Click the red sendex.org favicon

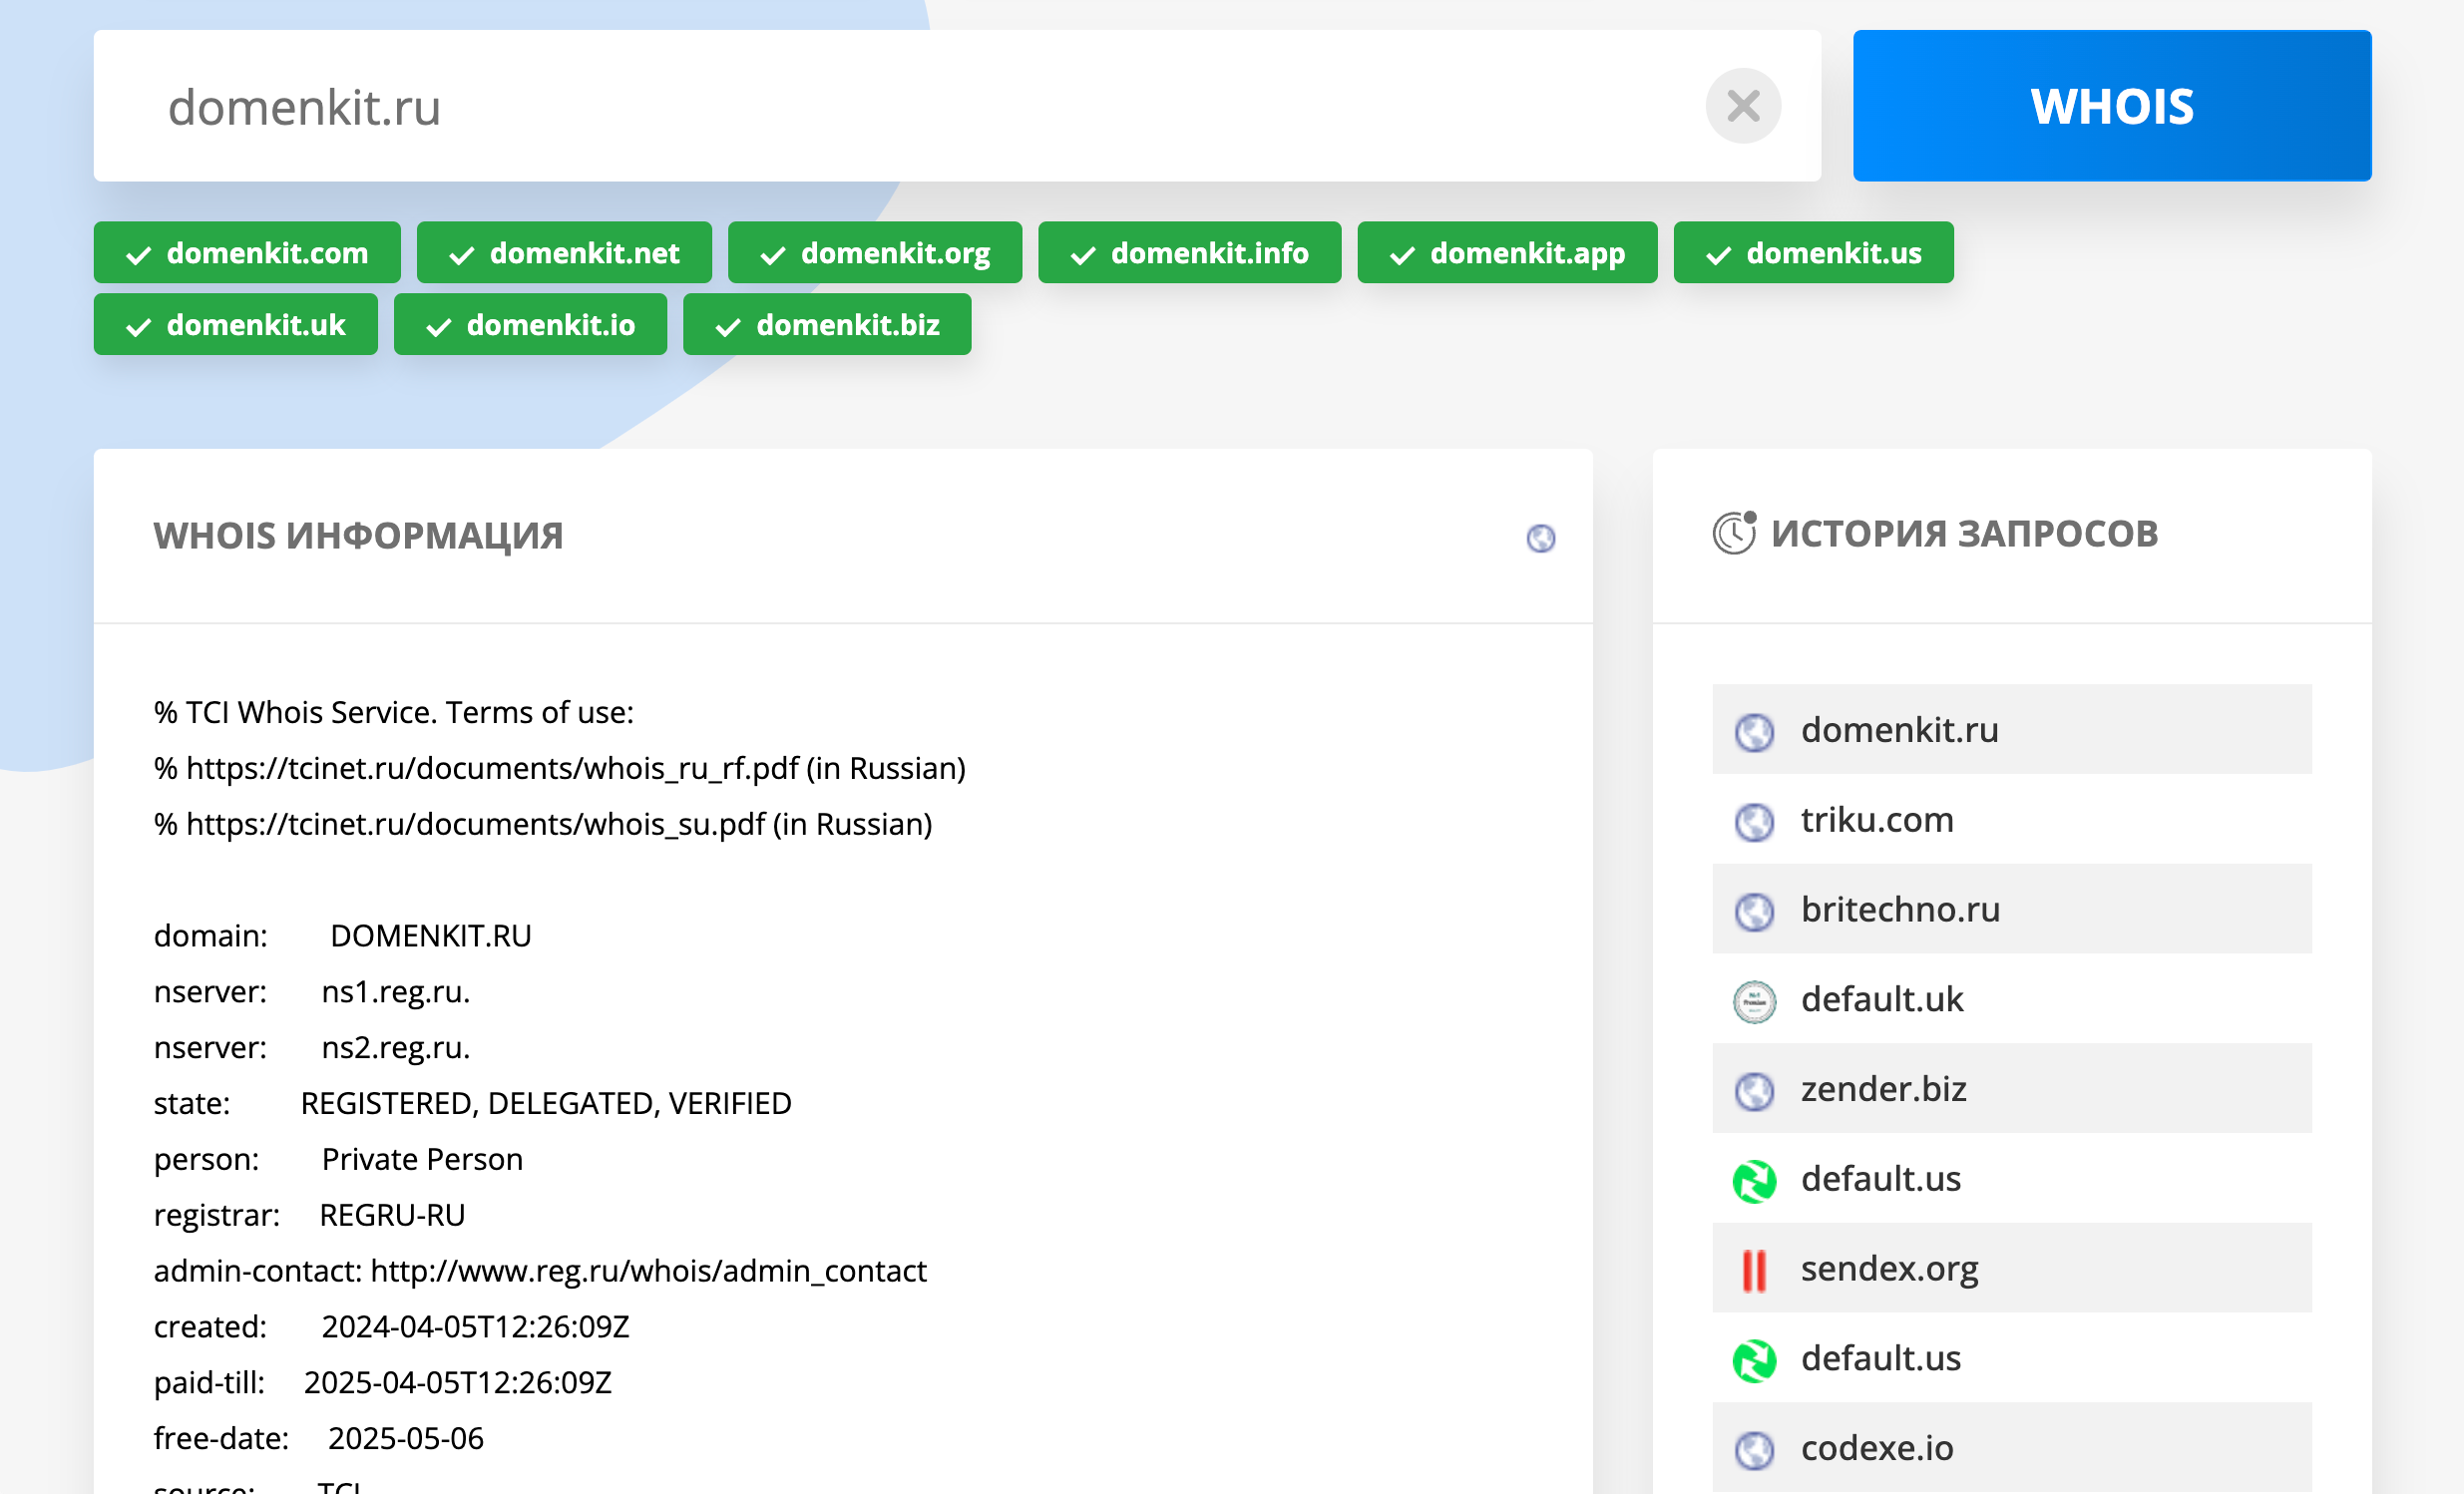point(1753,1270)
